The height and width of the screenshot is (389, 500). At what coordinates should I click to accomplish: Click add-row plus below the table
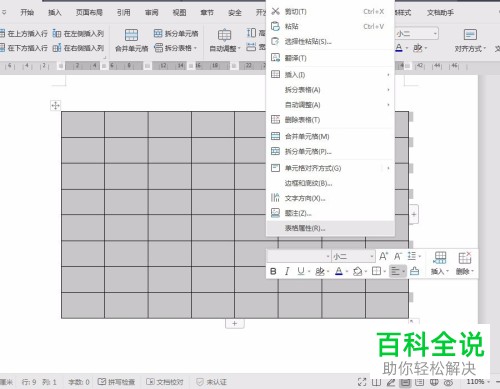tap(235, 323)
